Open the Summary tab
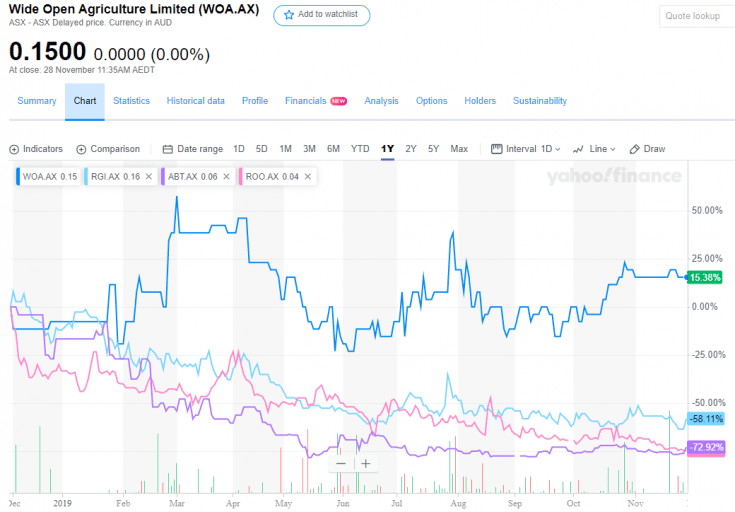Screen dimensions: 735x512 pyautogui.click(x=37, y=101)
